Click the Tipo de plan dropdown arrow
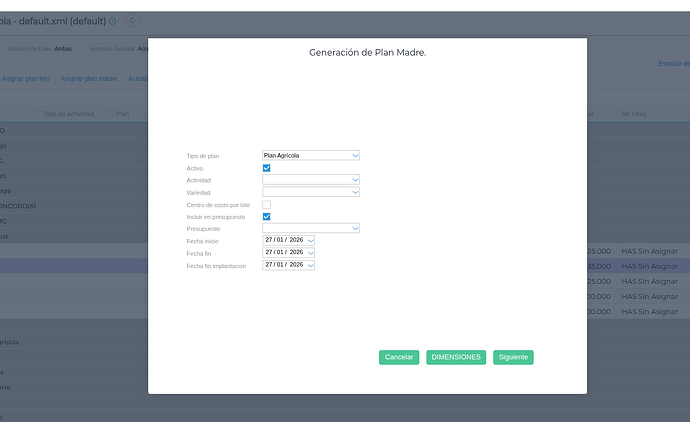This screenshot has width=690, height=422. 355,156
